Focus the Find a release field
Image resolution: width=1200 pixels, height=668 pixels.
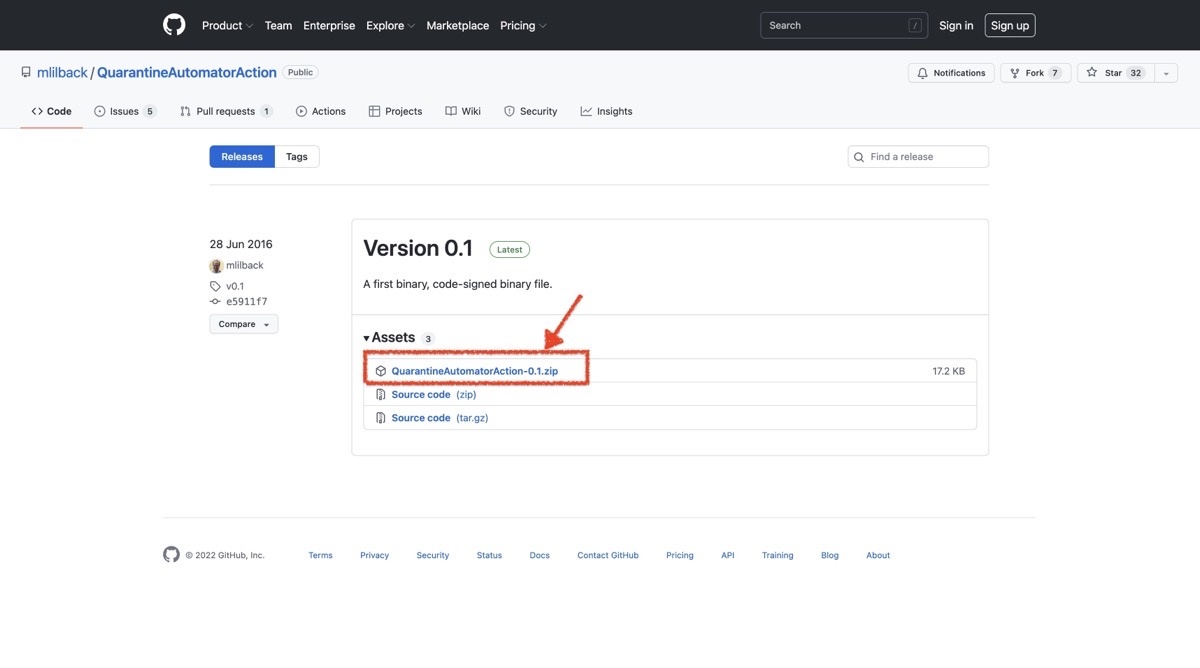[x=918, y=157]
